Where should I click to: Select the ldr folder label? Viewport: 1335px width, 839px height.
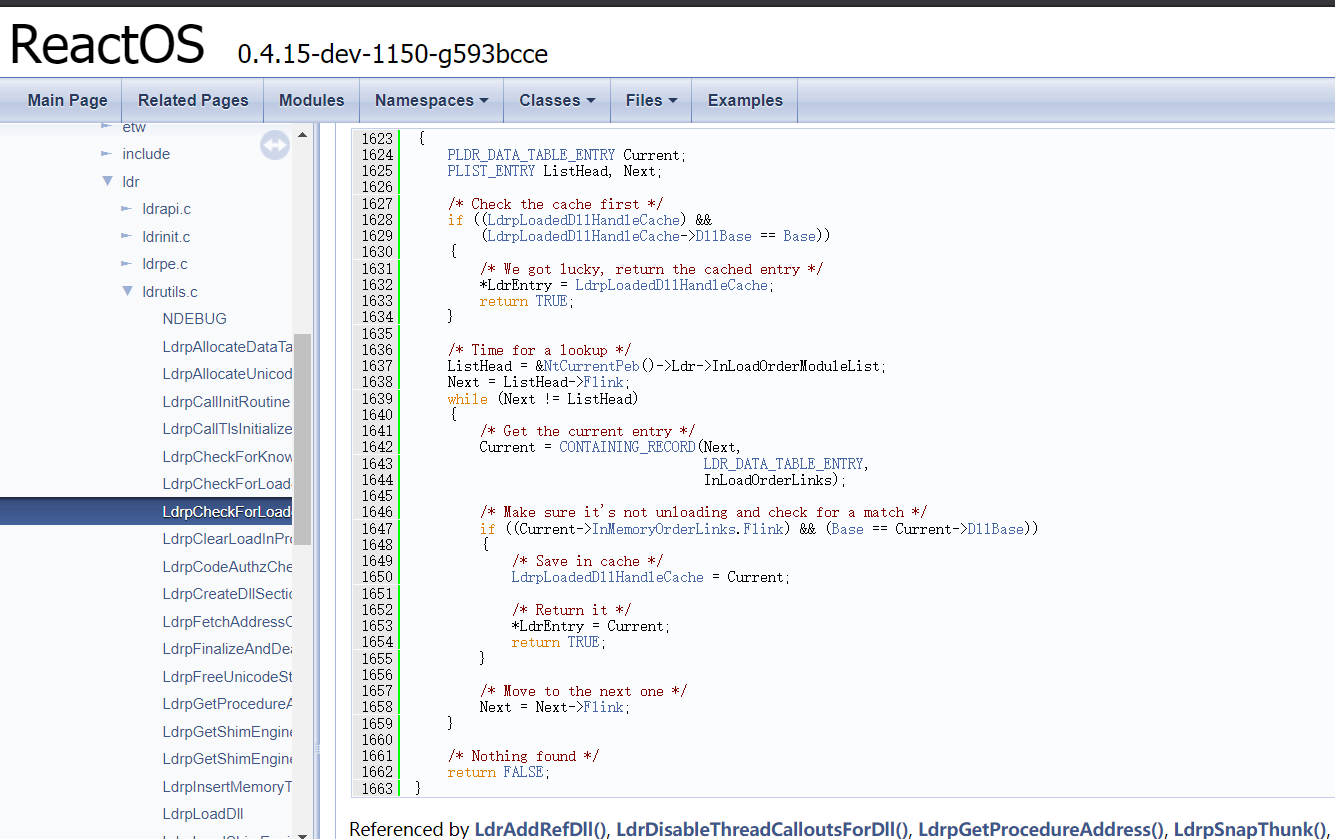(x=131, y=182)
